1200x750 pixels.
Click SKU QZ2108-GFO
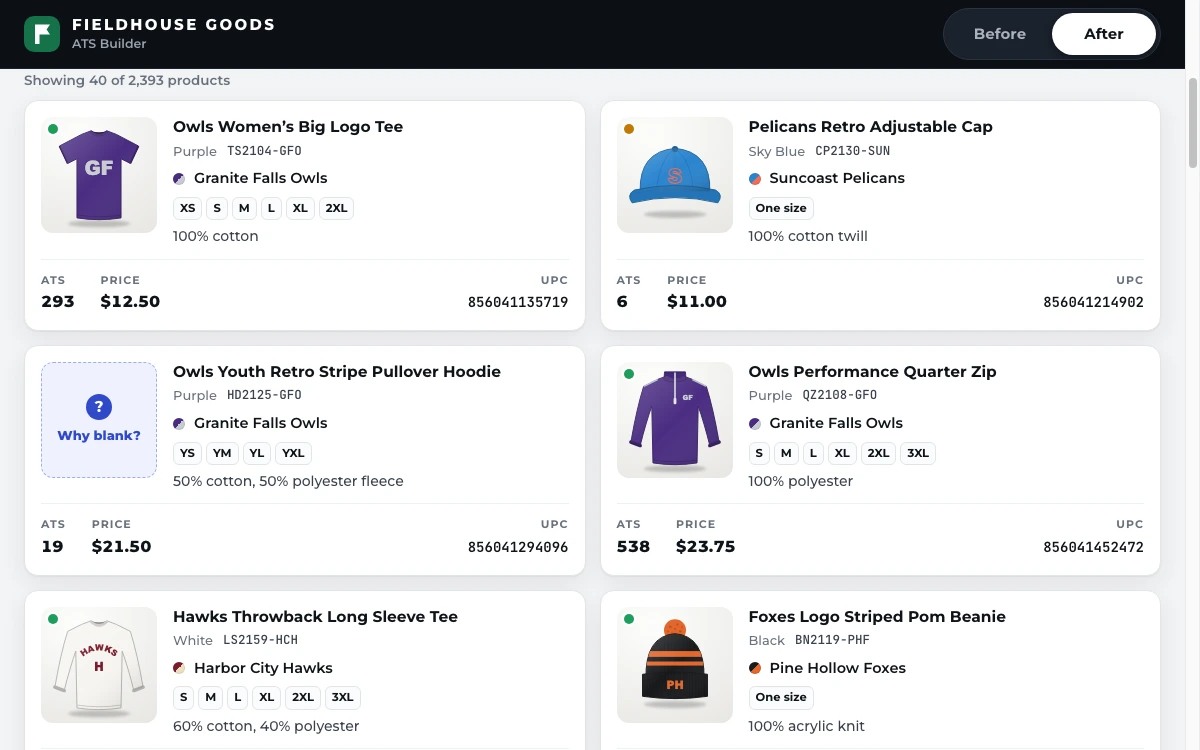pyautogui.click(x=839, y=395)
